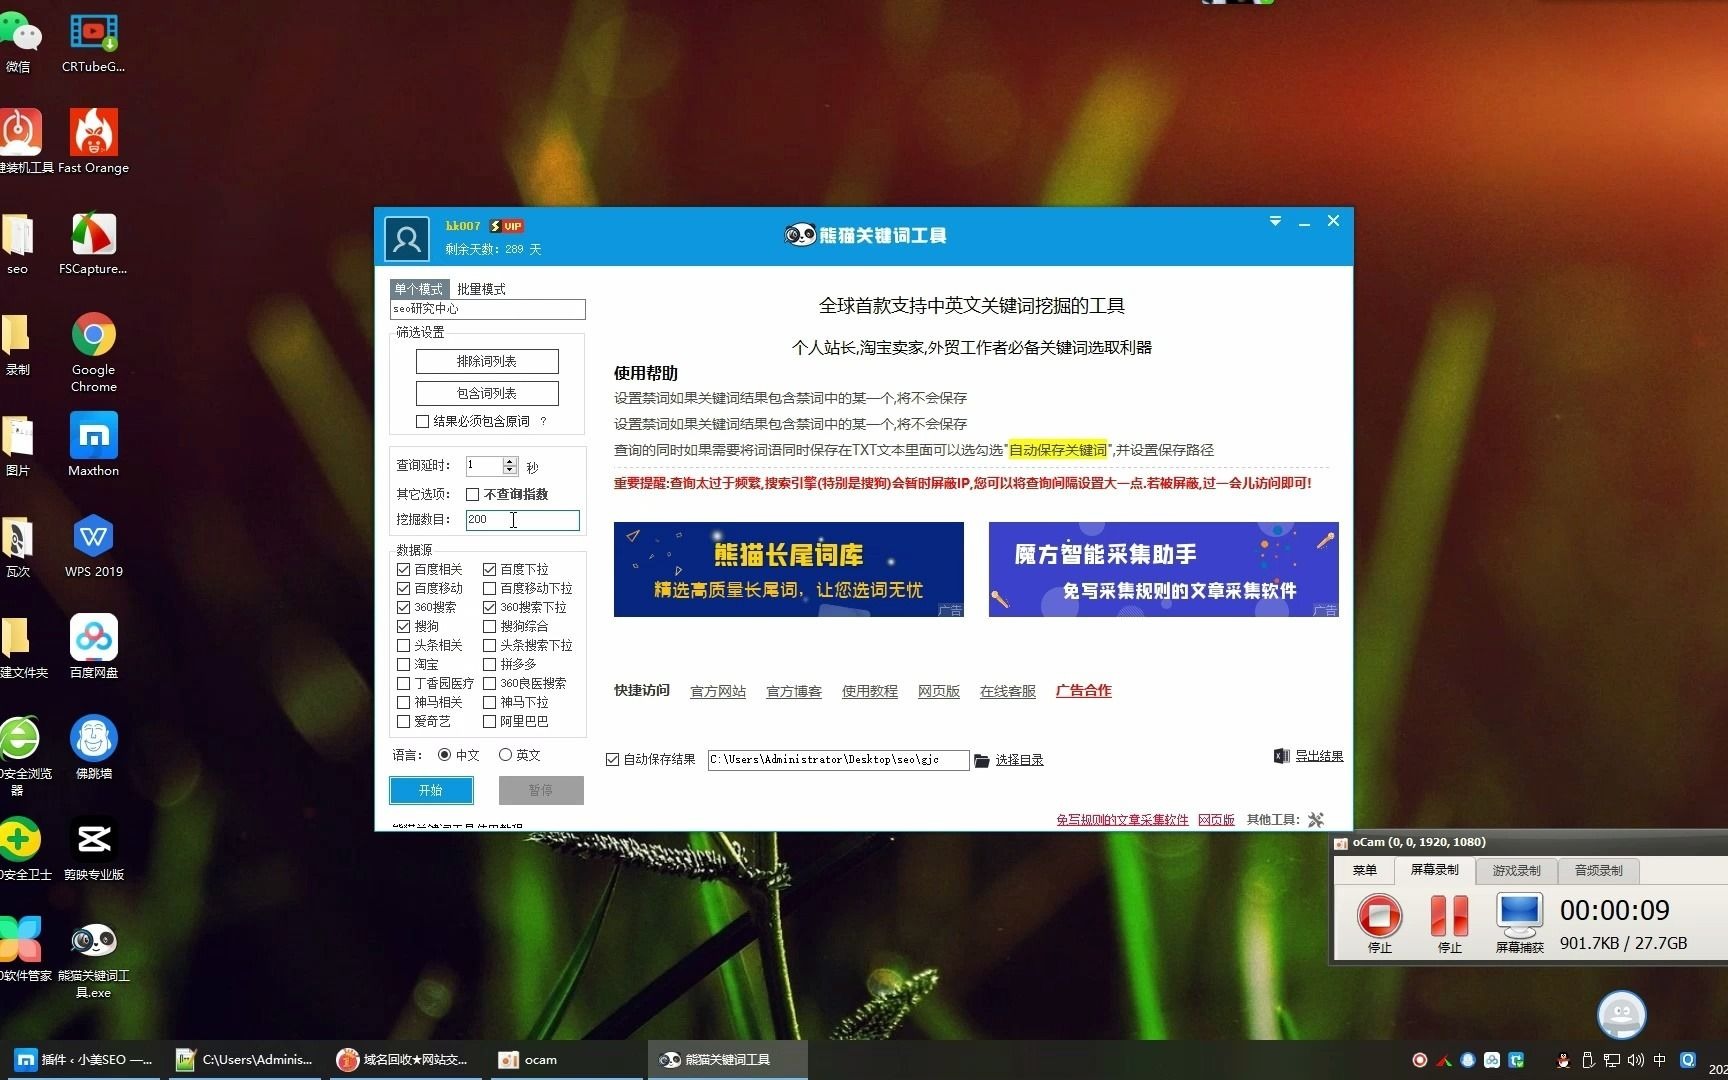Uncheck the 百度相关 data source
The height and width of the screenshot is (1080, 1728).
pyautogui.click(x=404, y=569)
